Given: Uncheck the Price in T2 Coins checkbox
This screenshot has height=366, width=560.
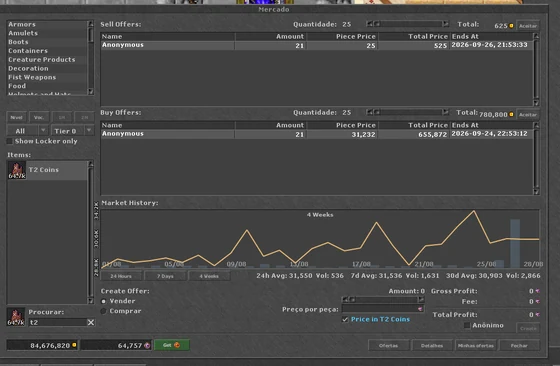Looking at the screenshot, I should (345, 319).
